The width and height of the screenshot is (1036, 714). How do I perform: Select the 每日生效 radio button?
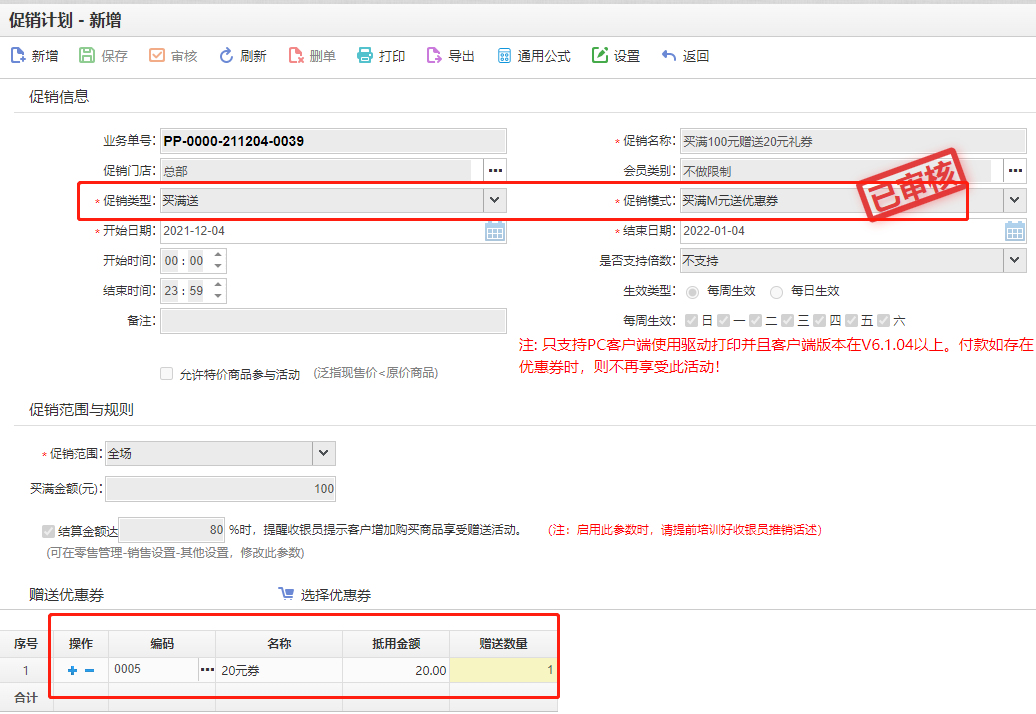click(776, 292)
